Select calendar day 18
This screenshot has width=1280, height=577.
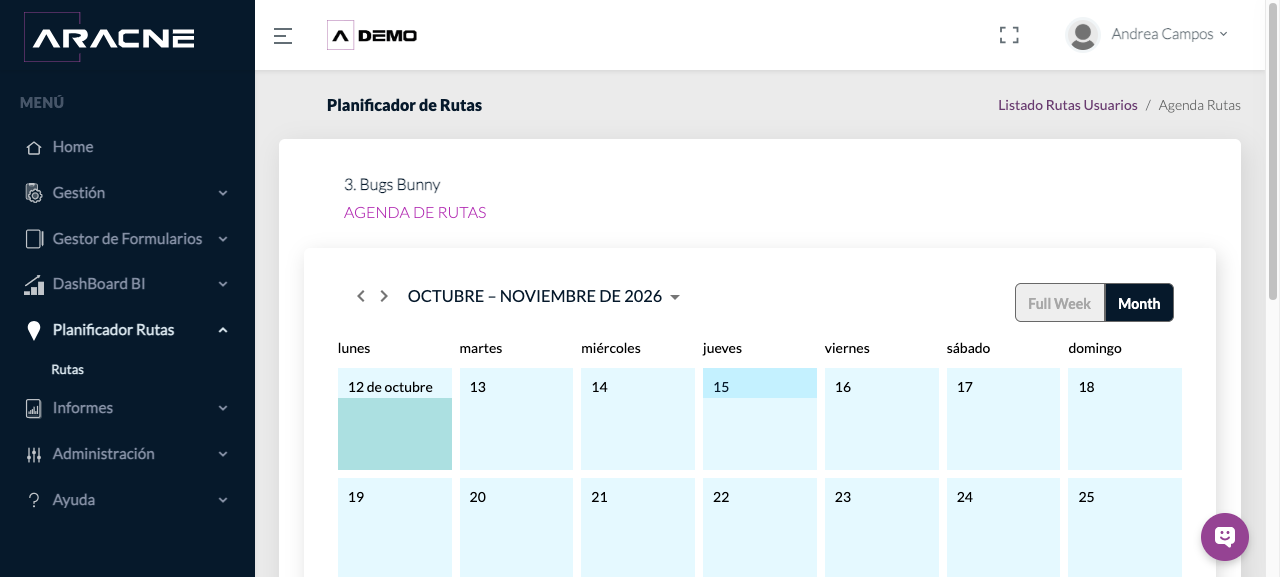click(1125, 419)
